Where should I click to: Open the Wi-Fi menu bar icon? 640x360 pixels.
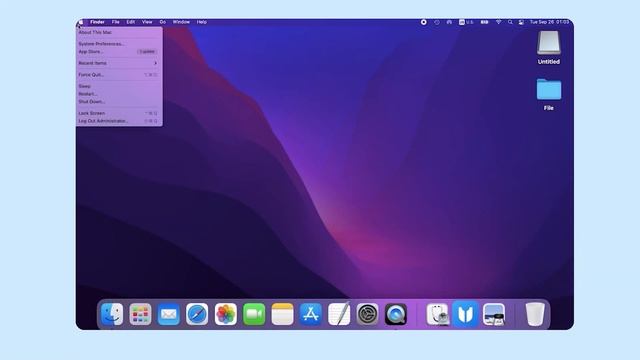point(498,22)
